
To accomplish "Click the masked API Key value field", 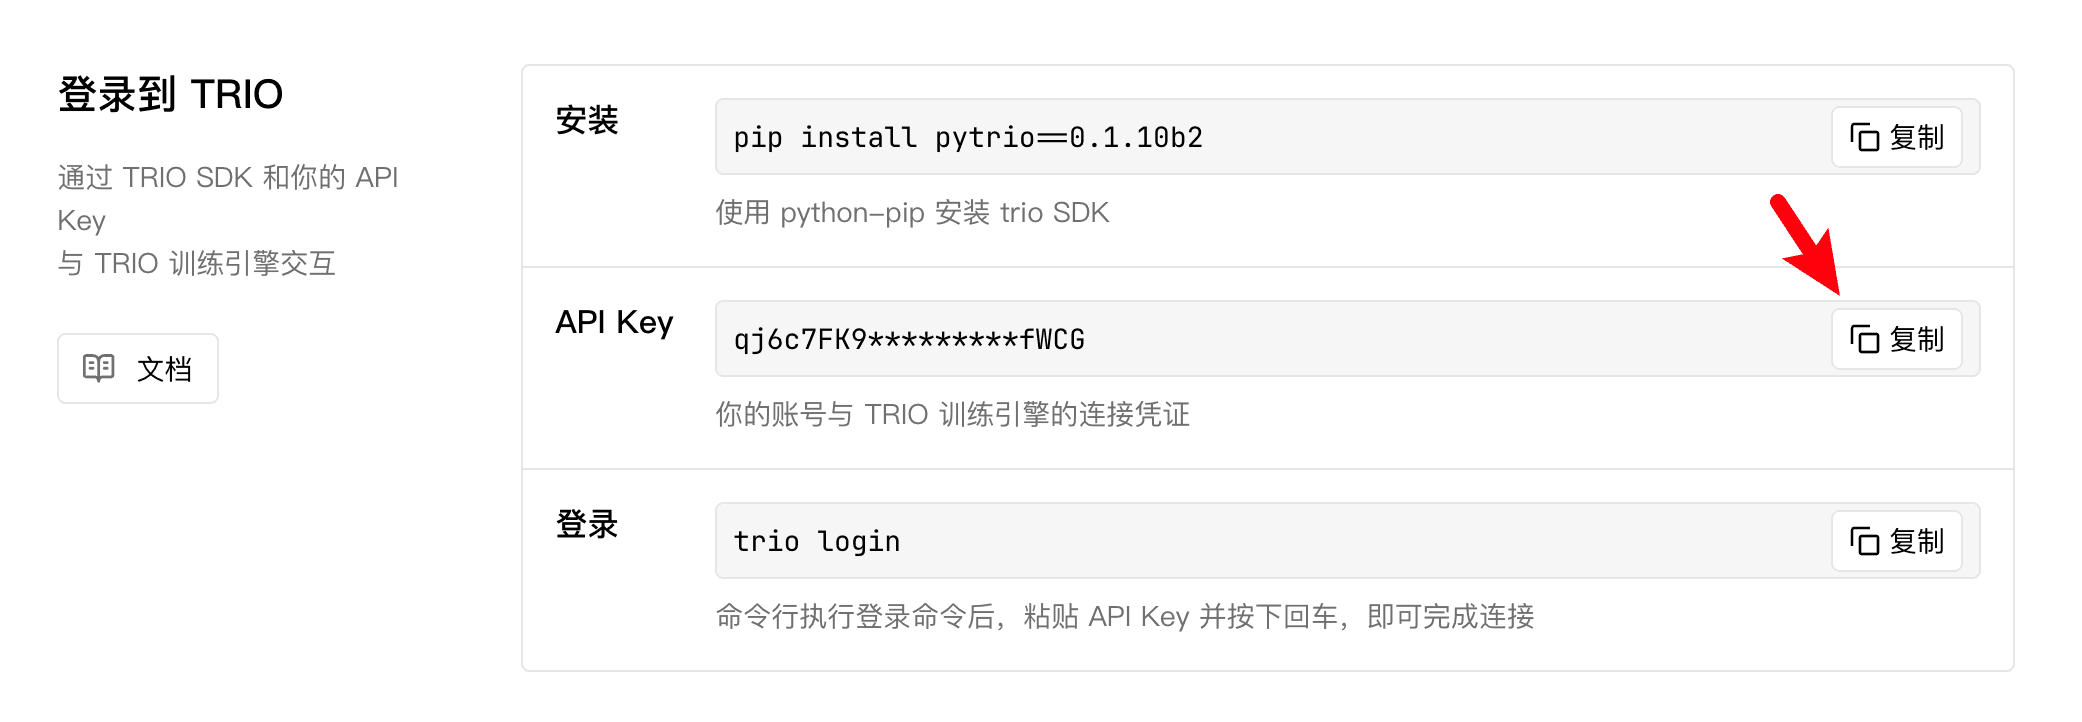I will 1200,339.
